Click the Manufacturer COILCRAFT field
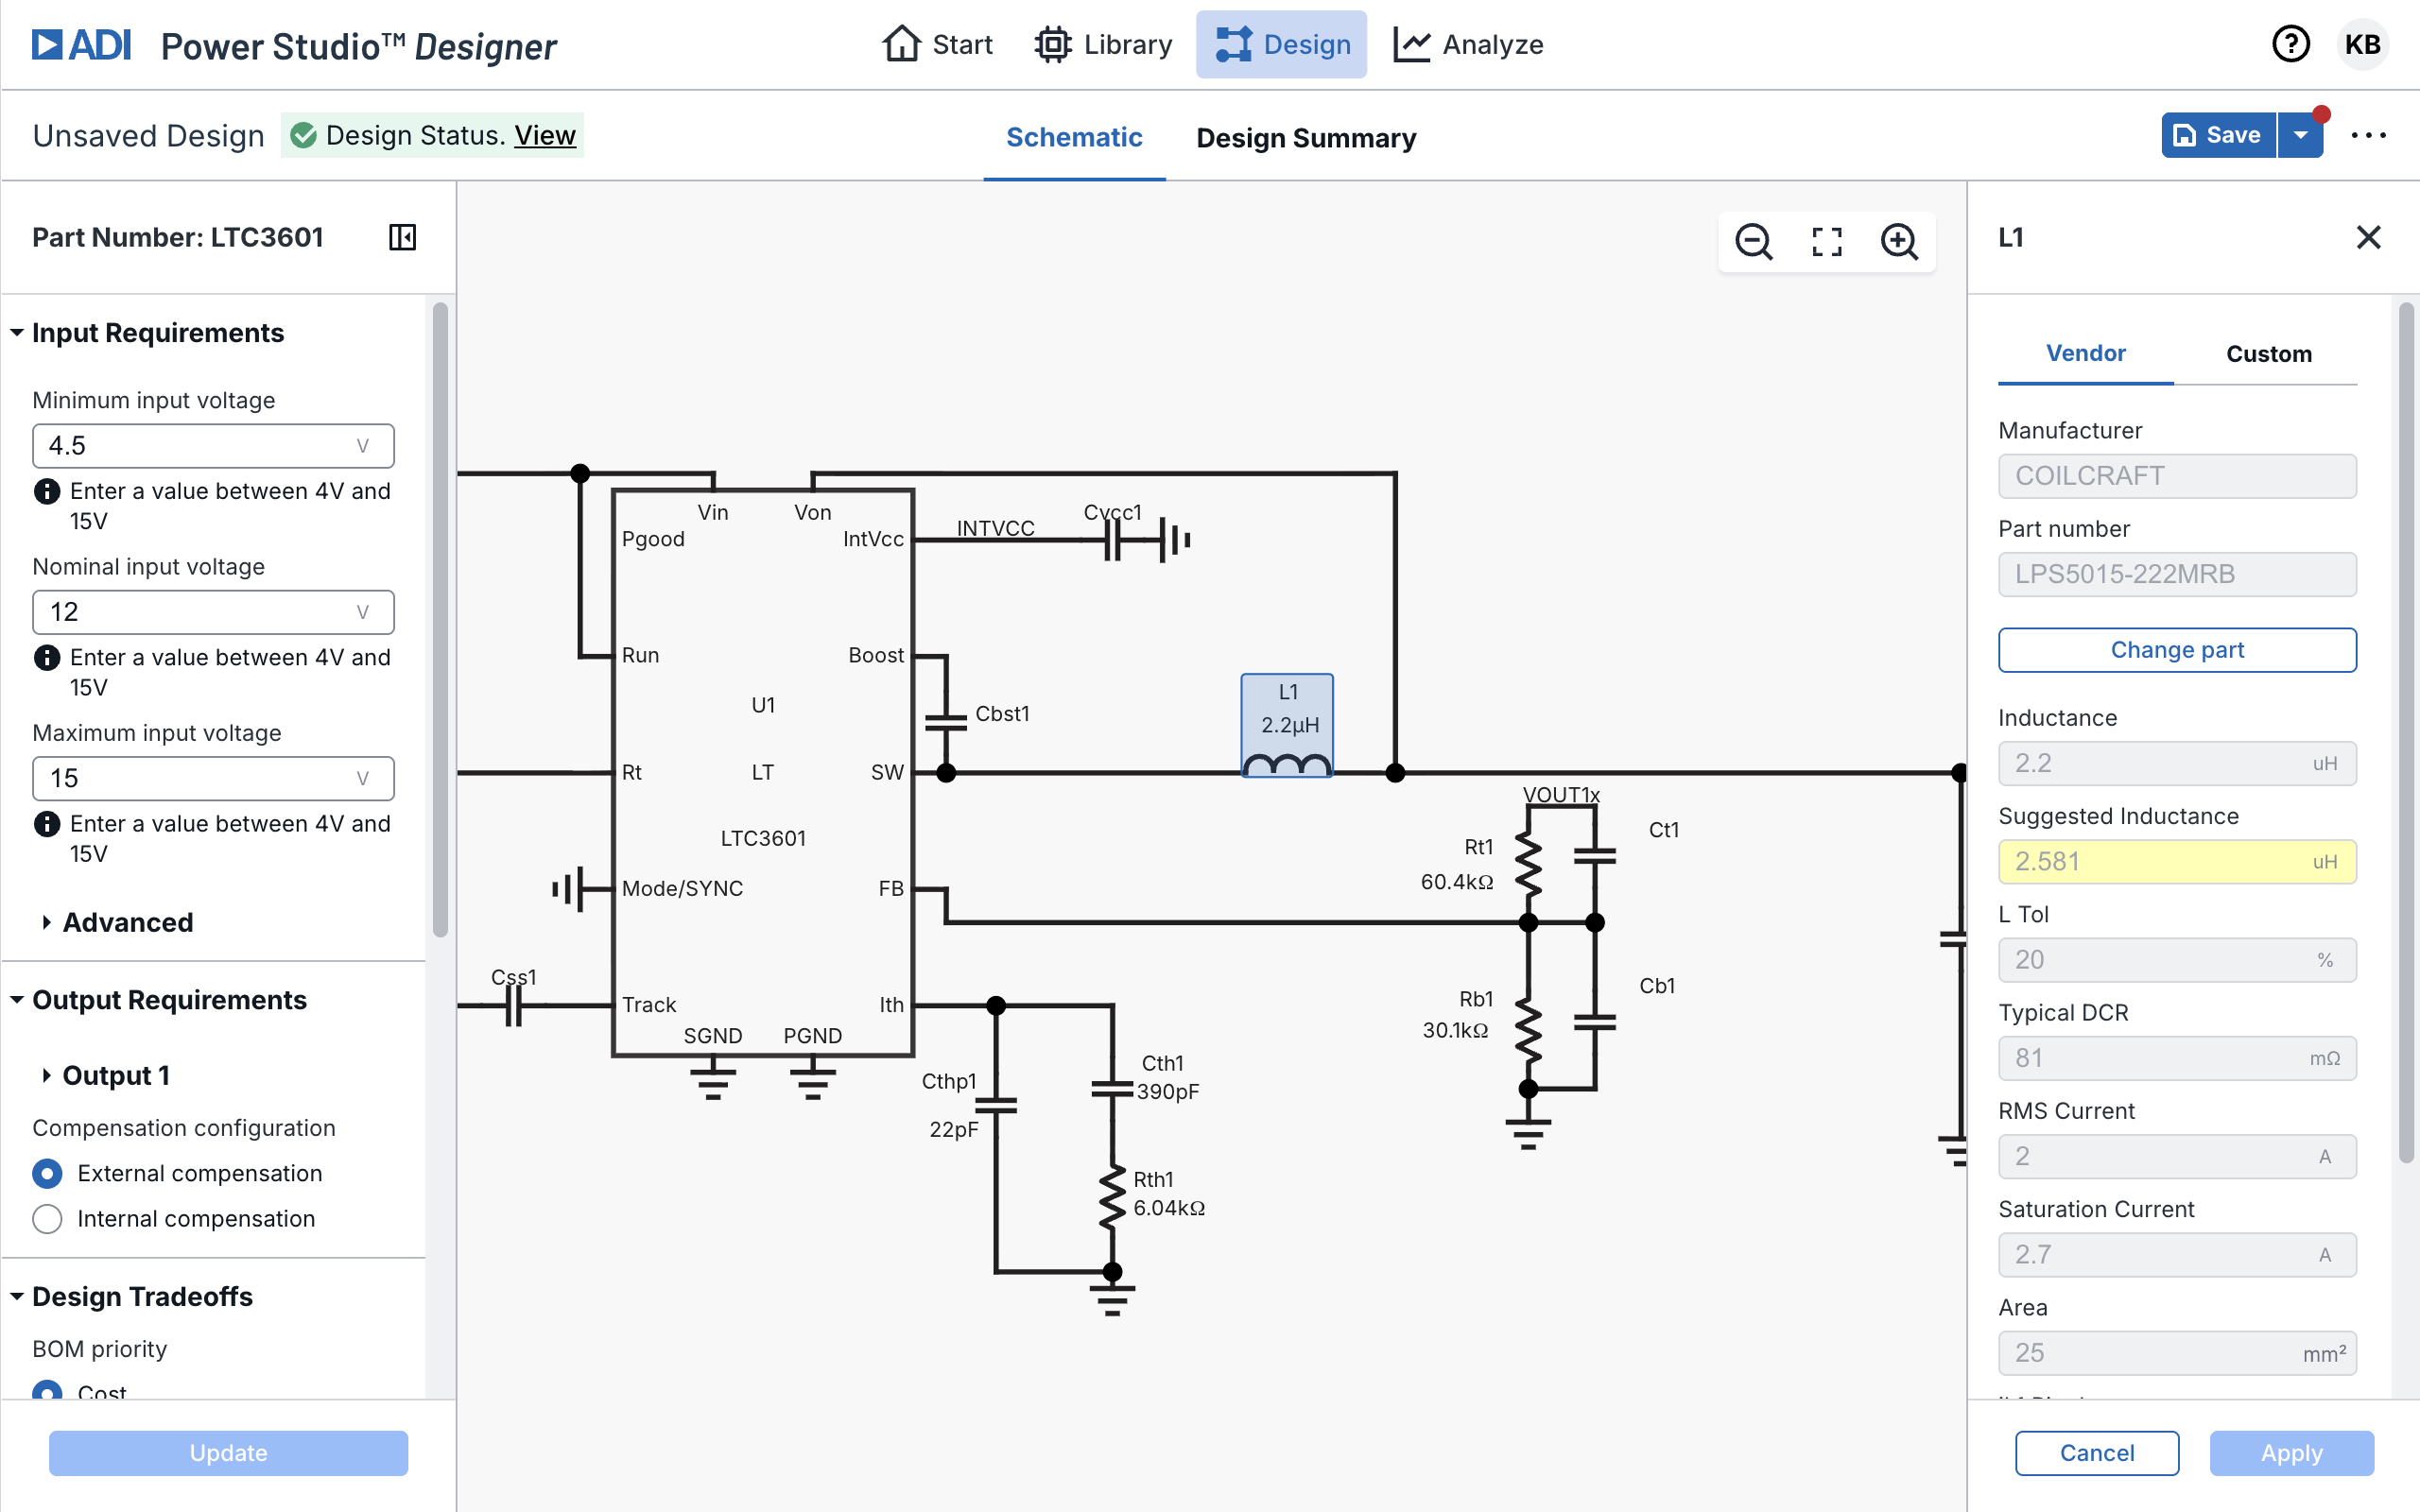 point(2177,476)
